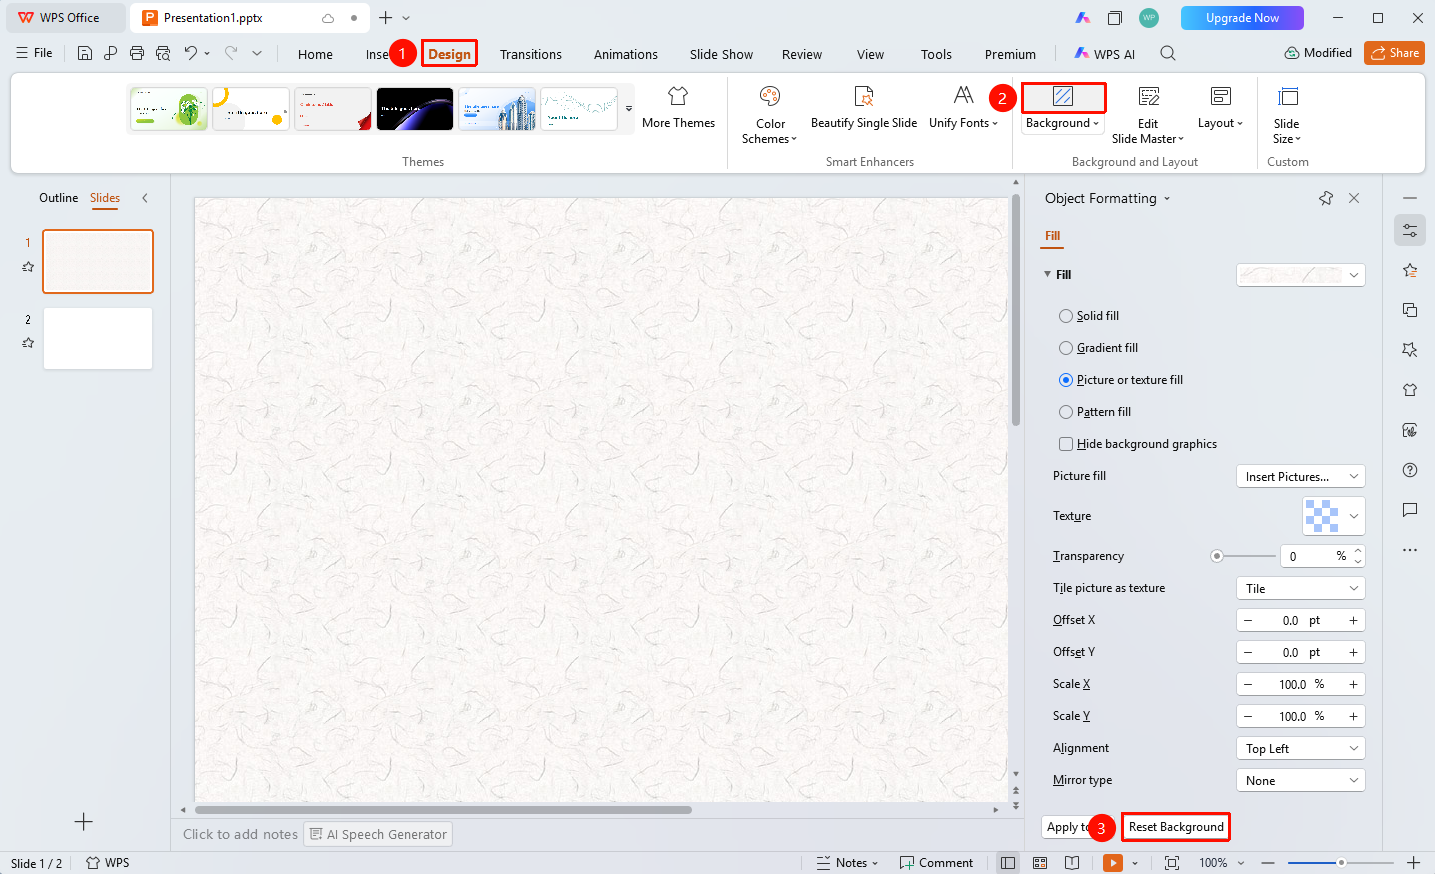1435x874 pixels.
Task: Open the Picture fill Insert Pictures dropdown
Action: pyautogui.click(x=1301, y=477)
